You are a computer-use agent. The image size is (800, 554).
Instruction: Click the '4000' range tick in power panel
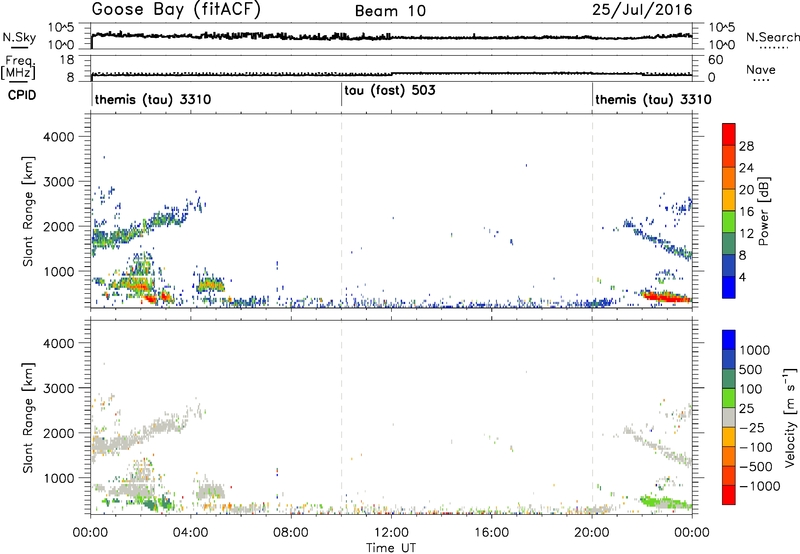click(59, 137)
